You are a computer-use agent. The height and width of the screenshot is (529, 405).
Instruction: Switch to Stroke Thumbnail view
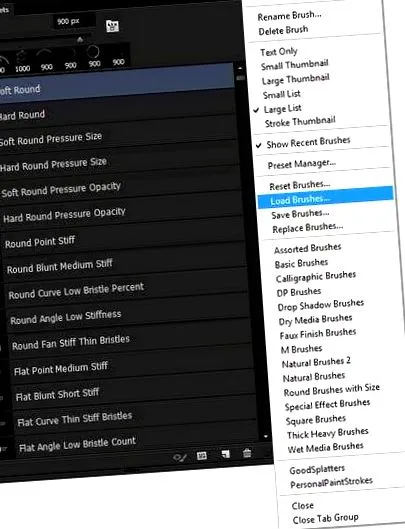tap(300, 122)
